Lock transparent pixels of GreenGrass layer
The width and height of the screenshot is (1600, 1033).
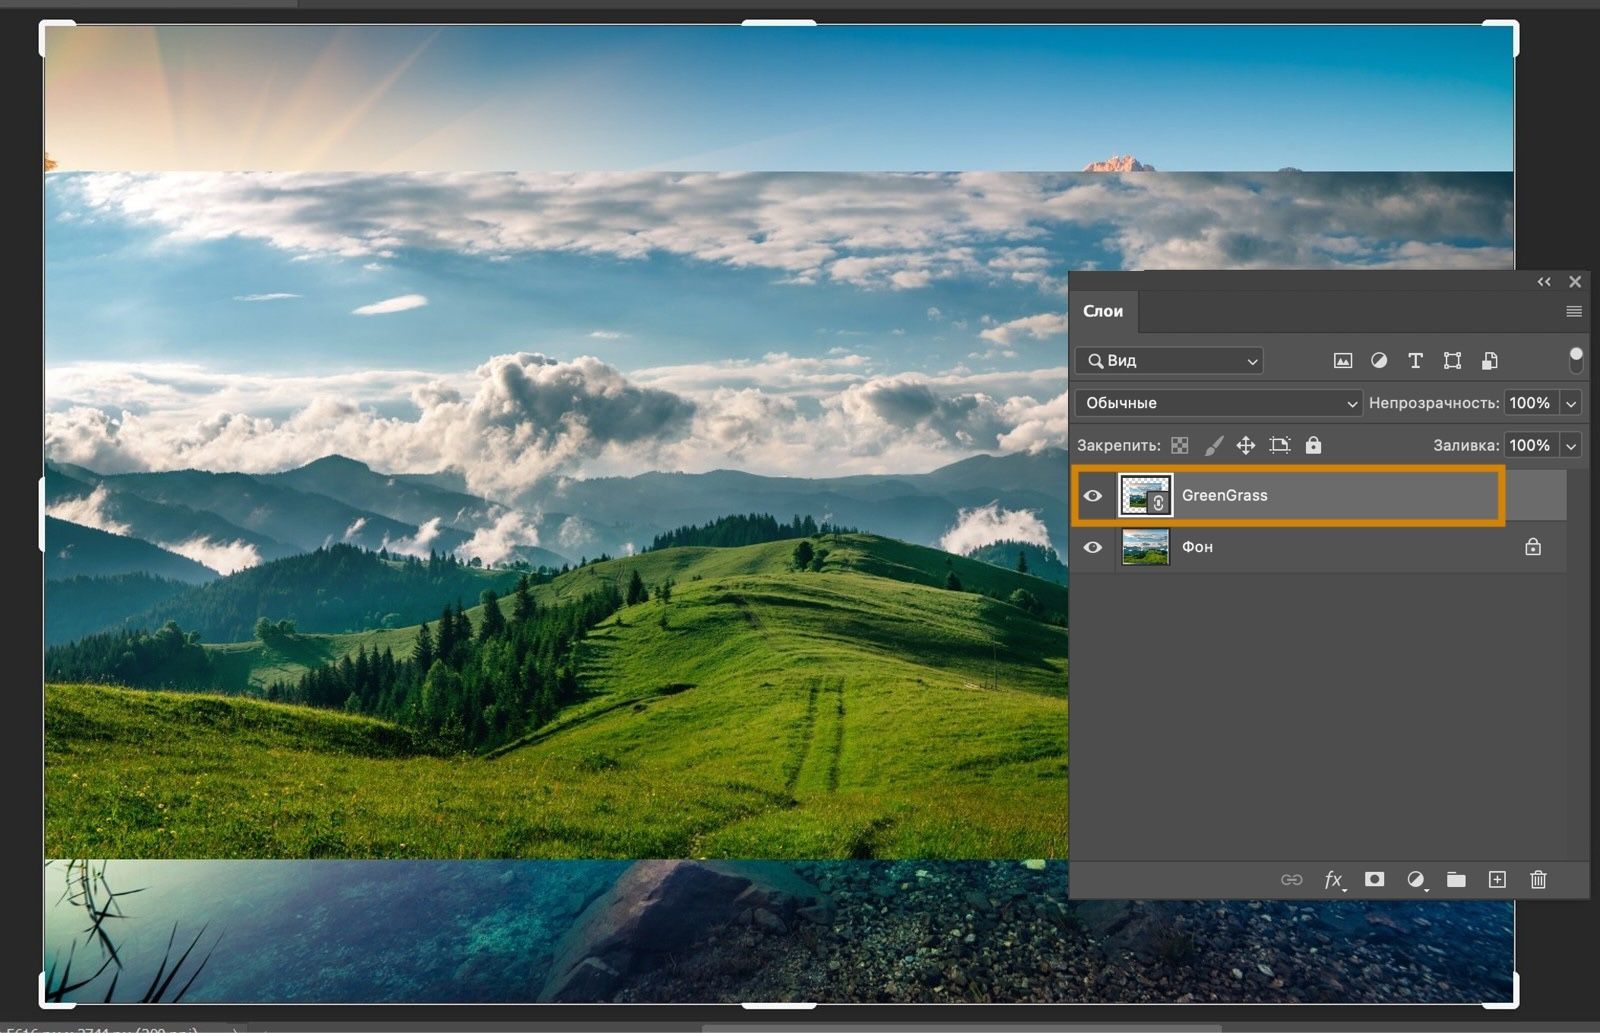tap(1181, 445)
